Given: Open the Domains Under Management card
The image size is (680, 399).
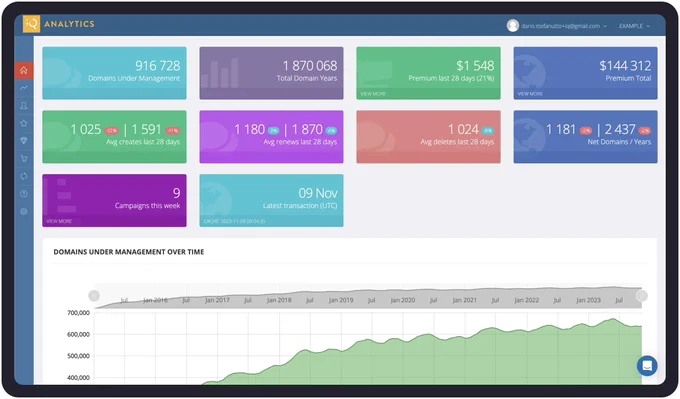Looking at the screenshot, I should (x=114, y=73).
